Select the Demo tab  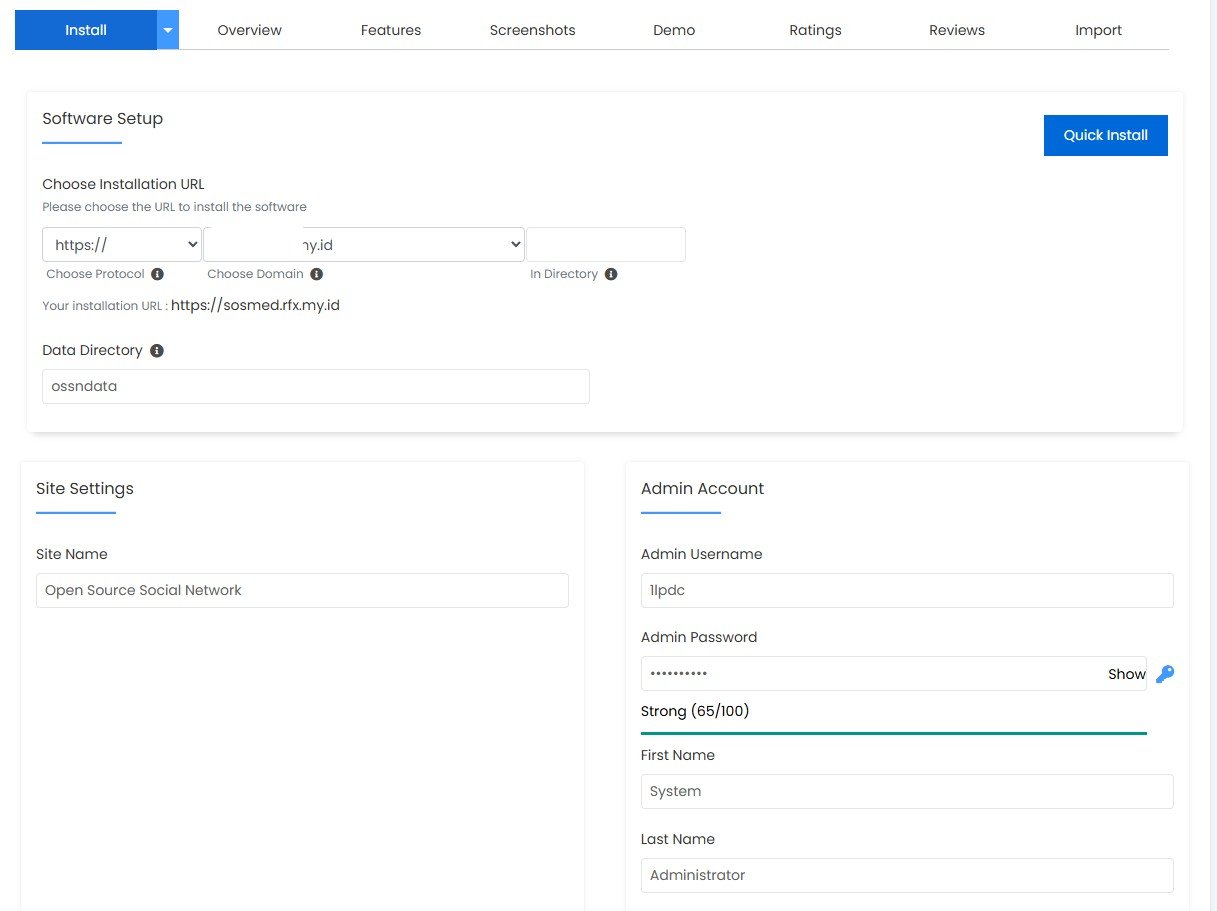click(674, 30)
